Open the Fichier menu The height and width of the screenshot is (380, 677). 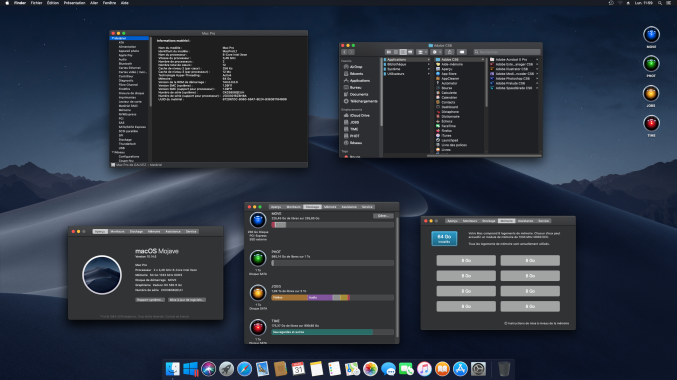pos(36,3)
